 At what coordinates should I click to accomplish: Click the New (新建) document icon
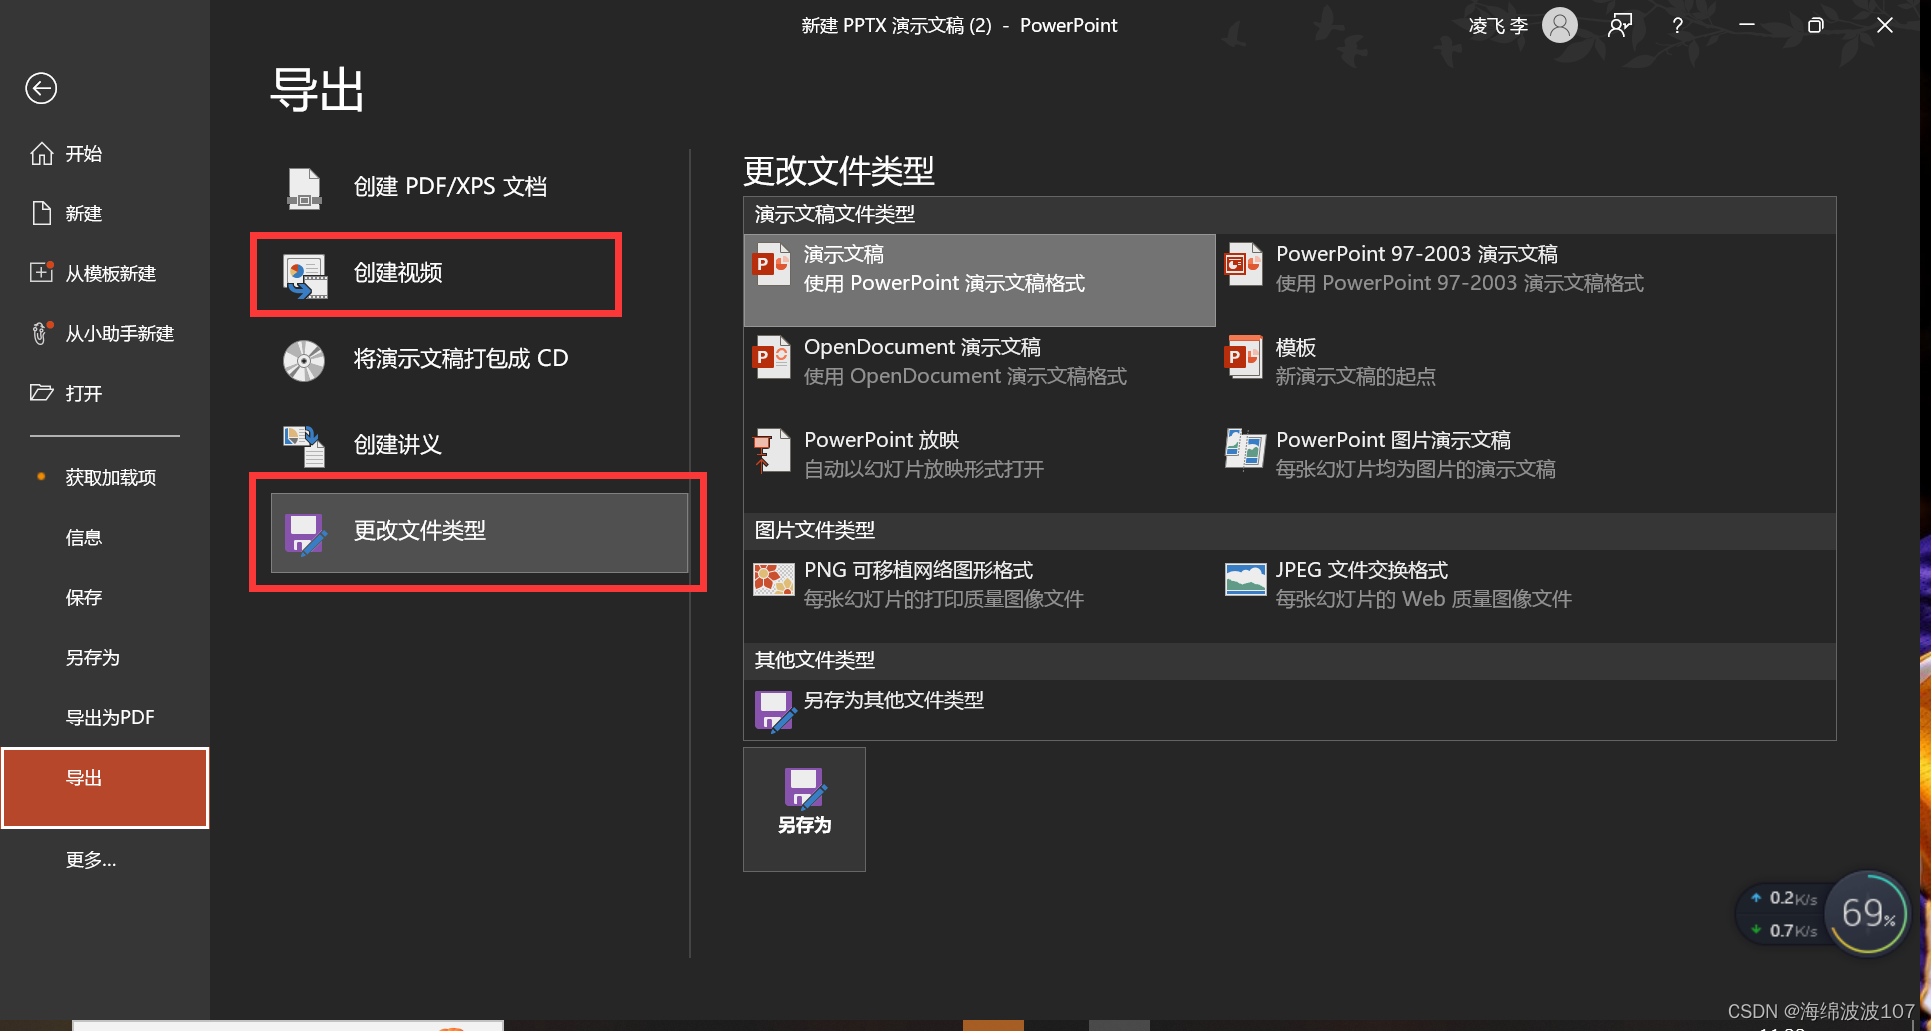tap(41, 213)
